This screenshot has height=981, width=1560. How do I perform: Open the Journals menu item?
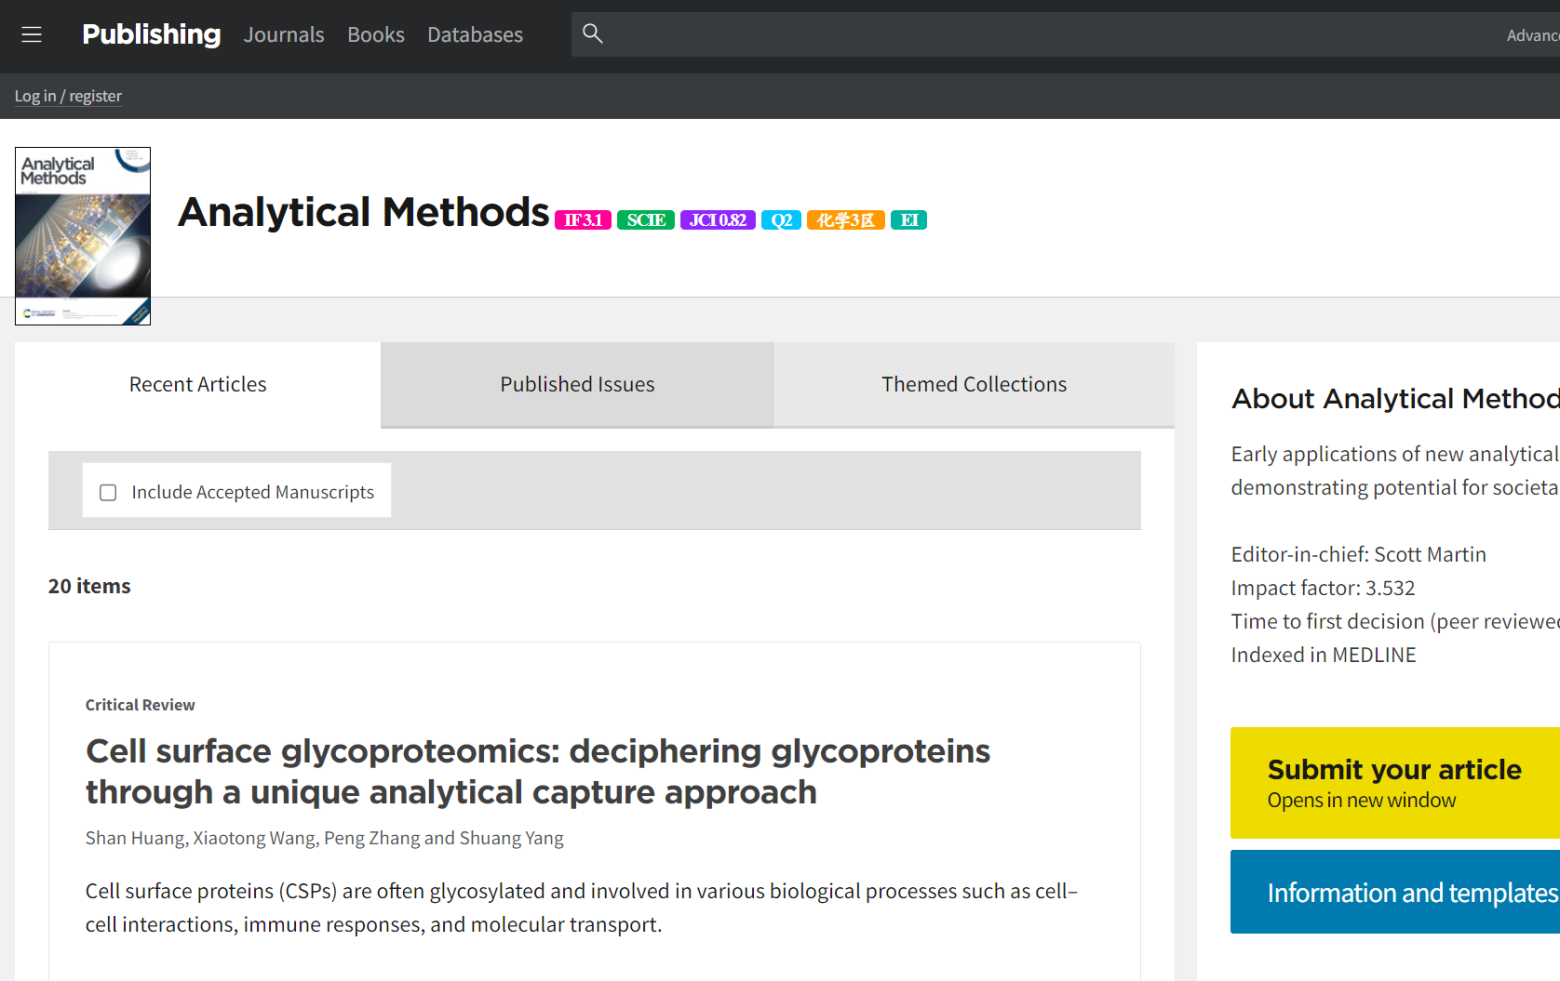[284, 35]
